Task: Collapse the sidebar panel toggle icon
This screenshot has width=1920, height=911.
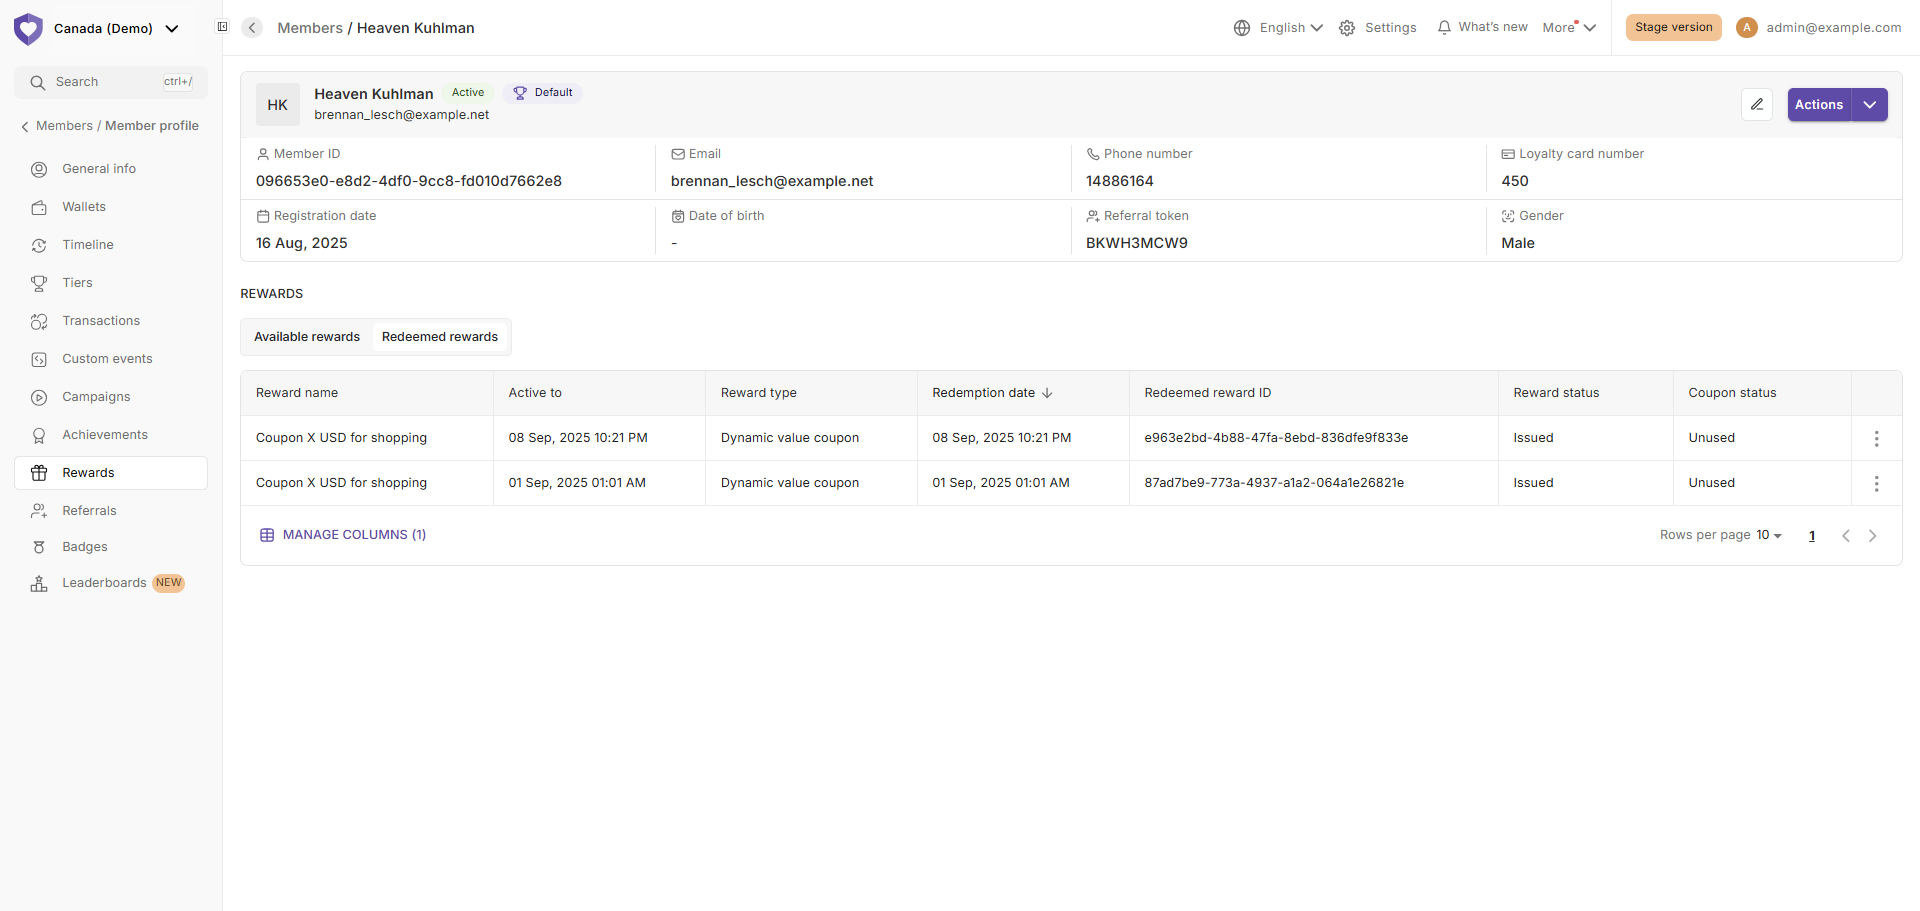Action: [x=222, y=27]
